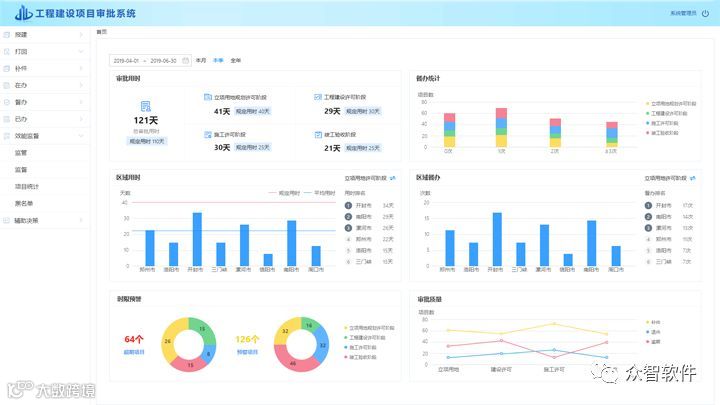Expand the 在办 menu chevron
The image size is (720, 405).
(81, 85)
